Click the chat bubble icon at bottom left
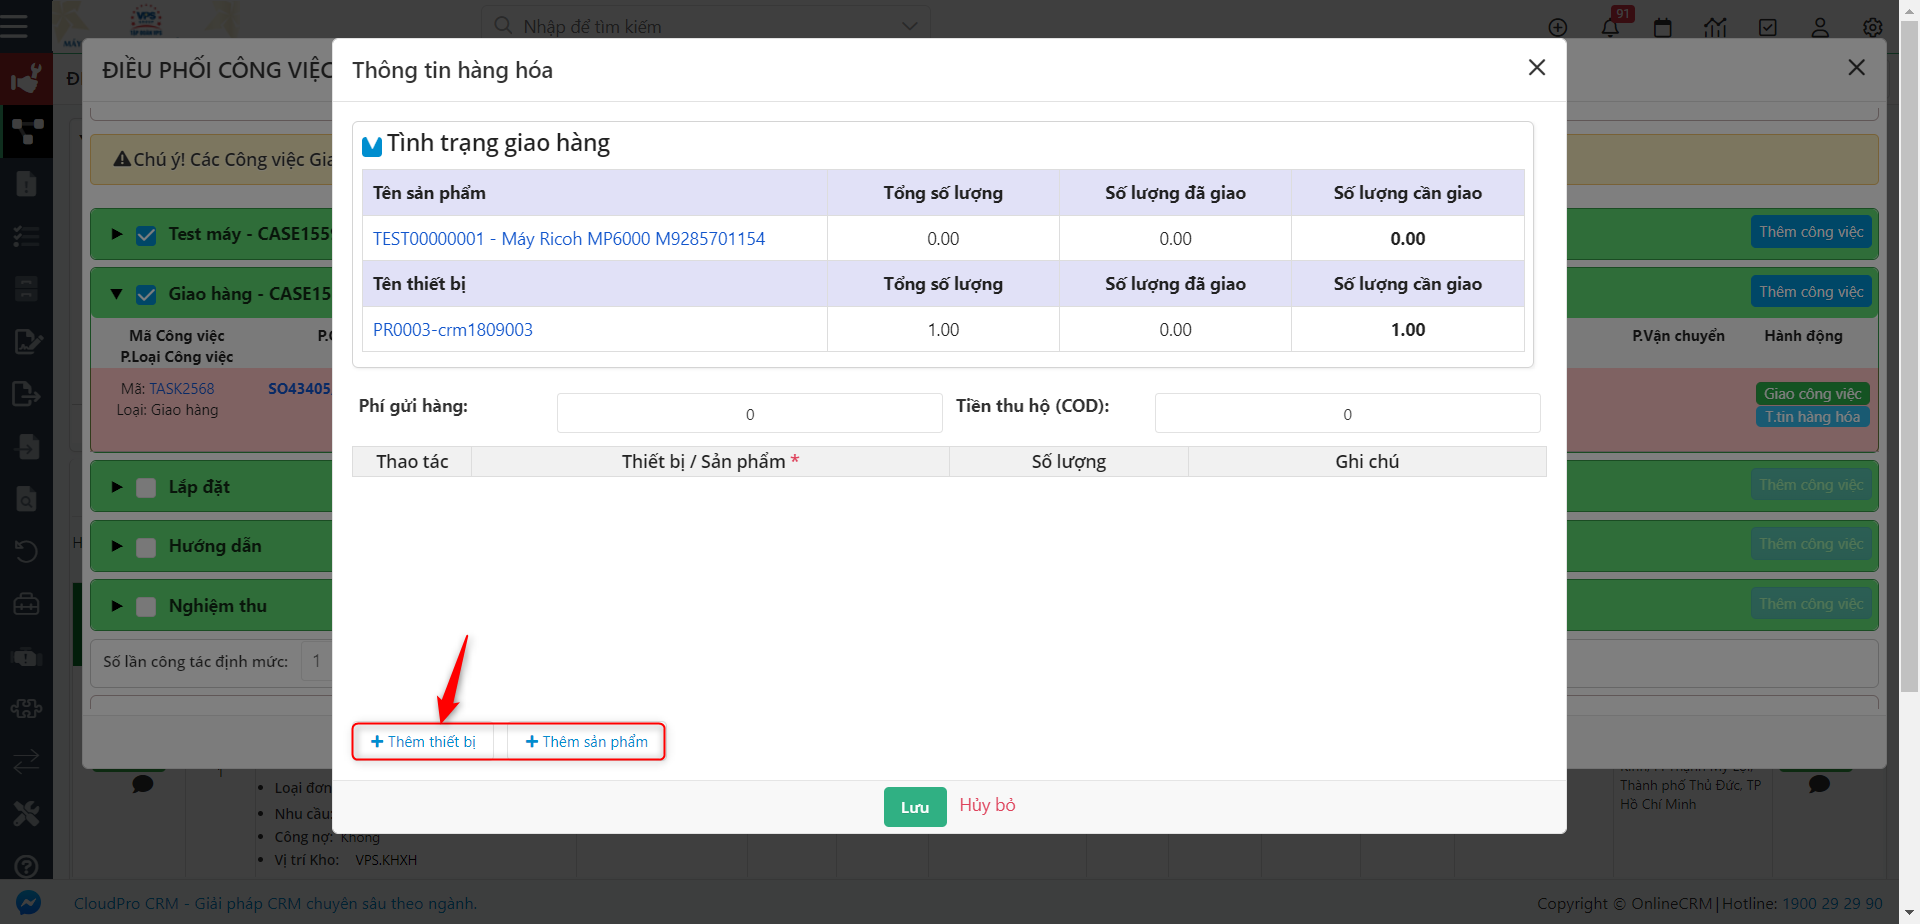Screen dimensions: 1920x924 (143, 783)
